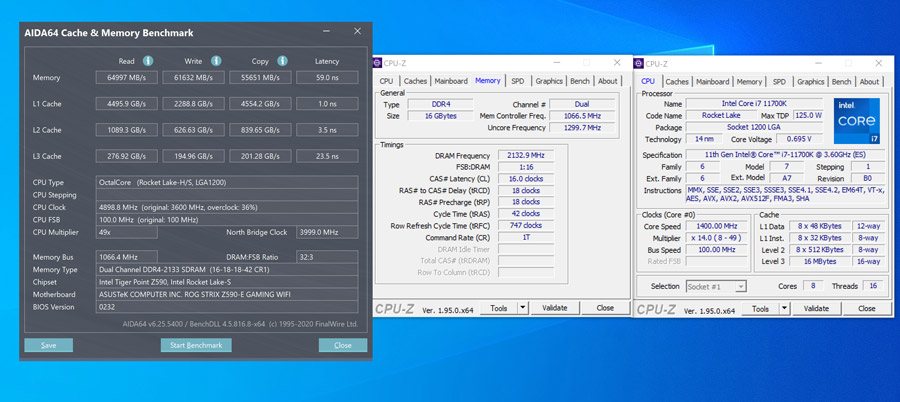Image resolution: width=900 pixels, height=402 pixels.
Task: Click Core Speed value 1400.00 MHz
Action: click(714, 226)
